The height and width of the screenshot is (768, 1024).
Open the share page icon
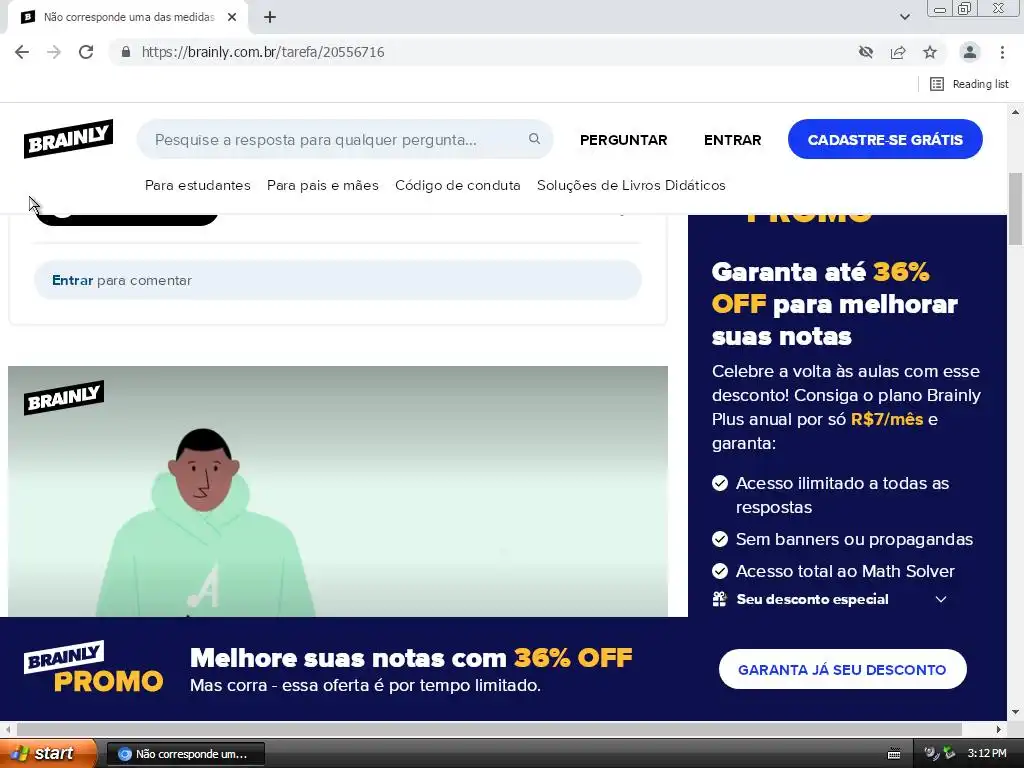pos(898,52)
